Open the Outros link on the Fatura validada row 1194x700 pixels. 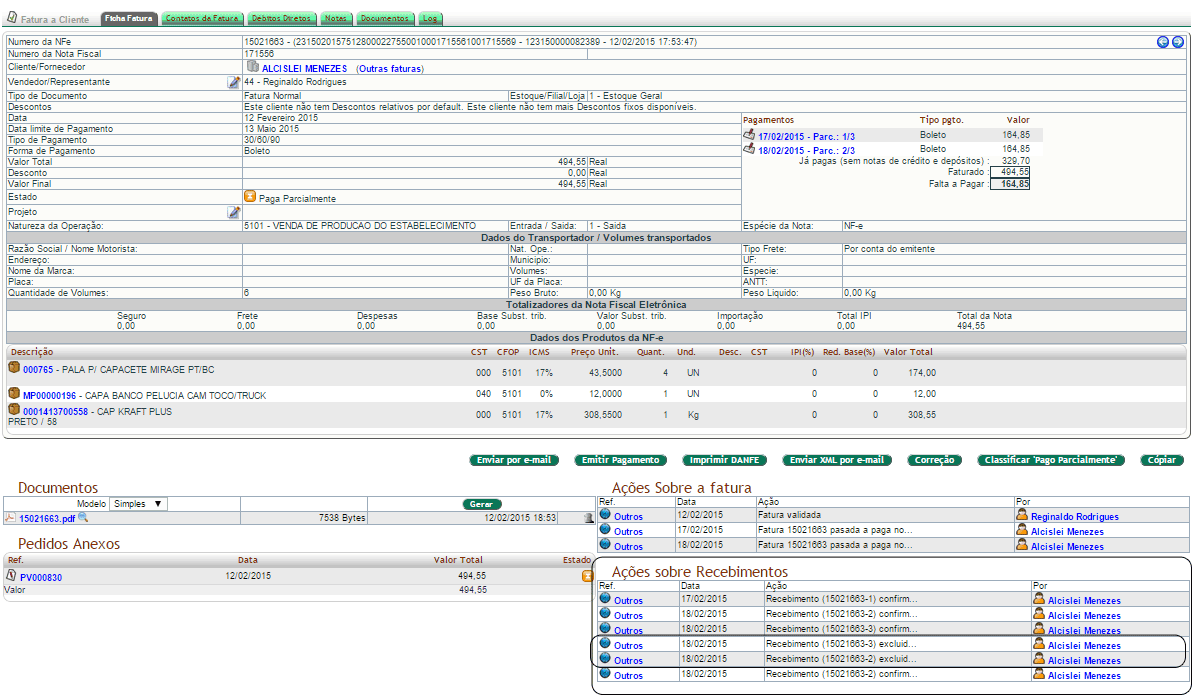pyautogui.click(x=628, y=516)
